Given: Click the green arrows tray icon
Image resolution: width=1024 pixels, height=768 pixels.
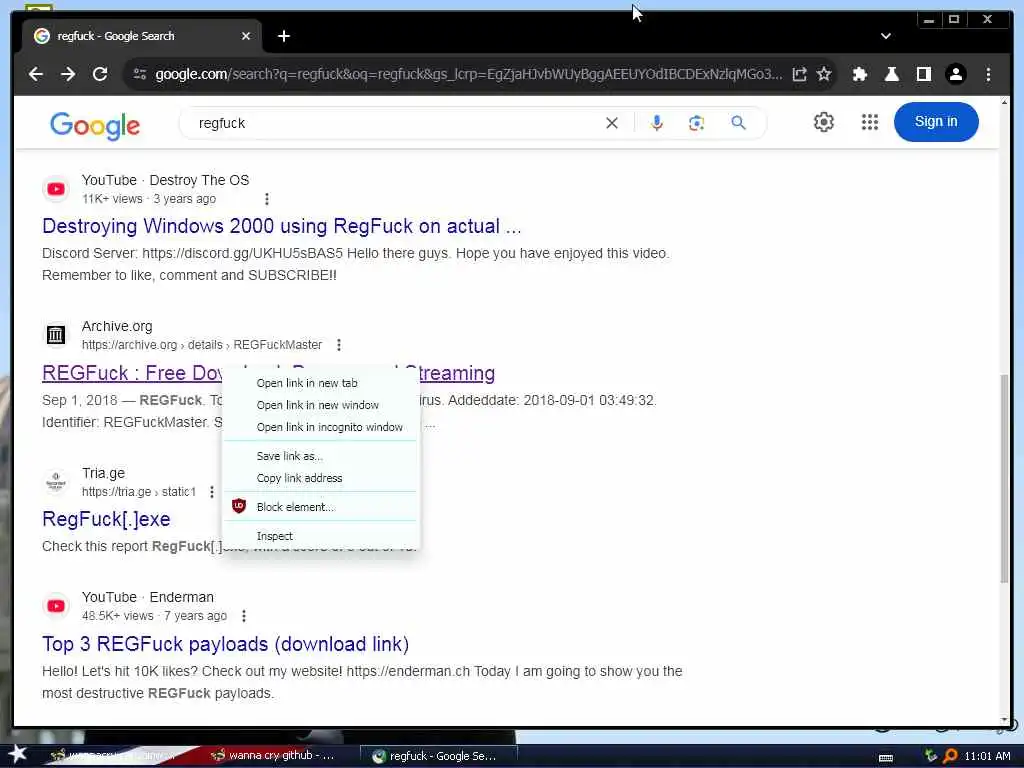Looking at the screenshot, I should pos(931,756).
